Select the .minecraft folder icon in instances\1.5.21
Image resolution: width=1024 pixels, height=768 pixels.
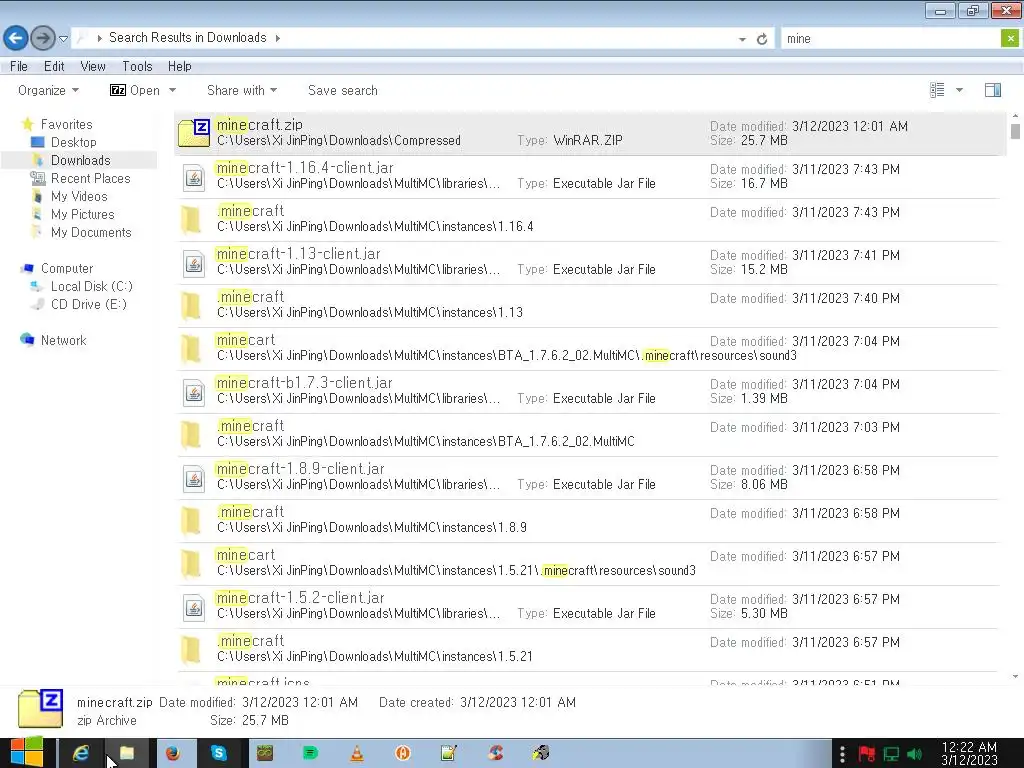(x=191, y=650)
